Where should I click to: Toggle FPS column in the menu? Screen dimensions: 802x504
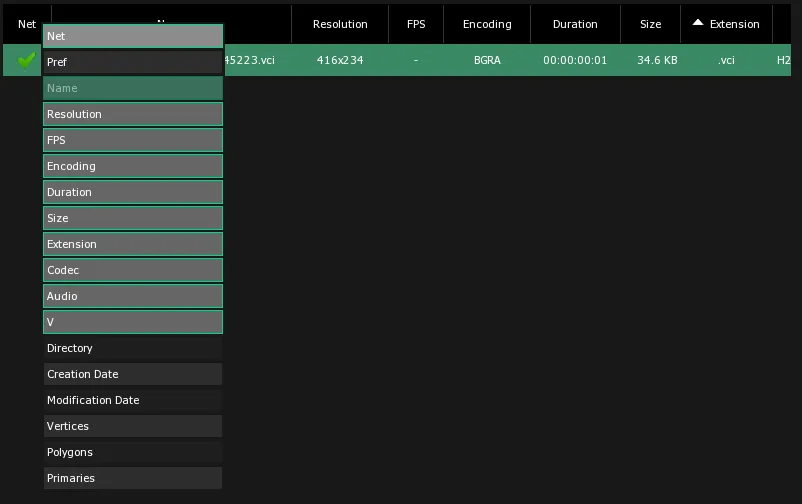point(133,140)
